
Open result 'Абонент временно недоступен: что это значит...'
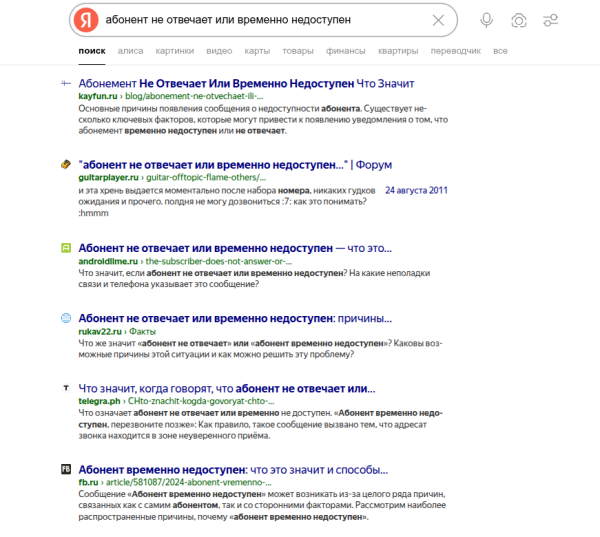pyautogui.click(x=233, y=470)
